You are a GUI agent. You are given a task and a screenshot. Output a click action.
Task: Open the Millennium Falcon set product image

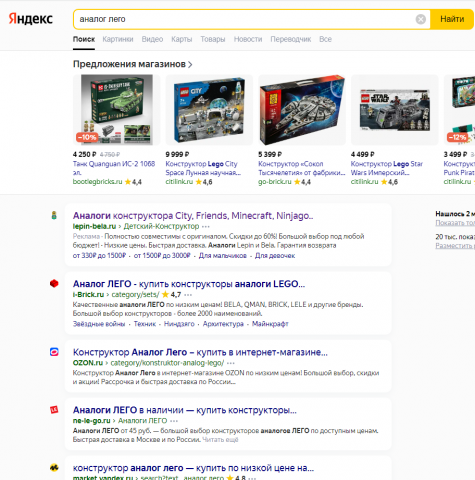point(302,110)
